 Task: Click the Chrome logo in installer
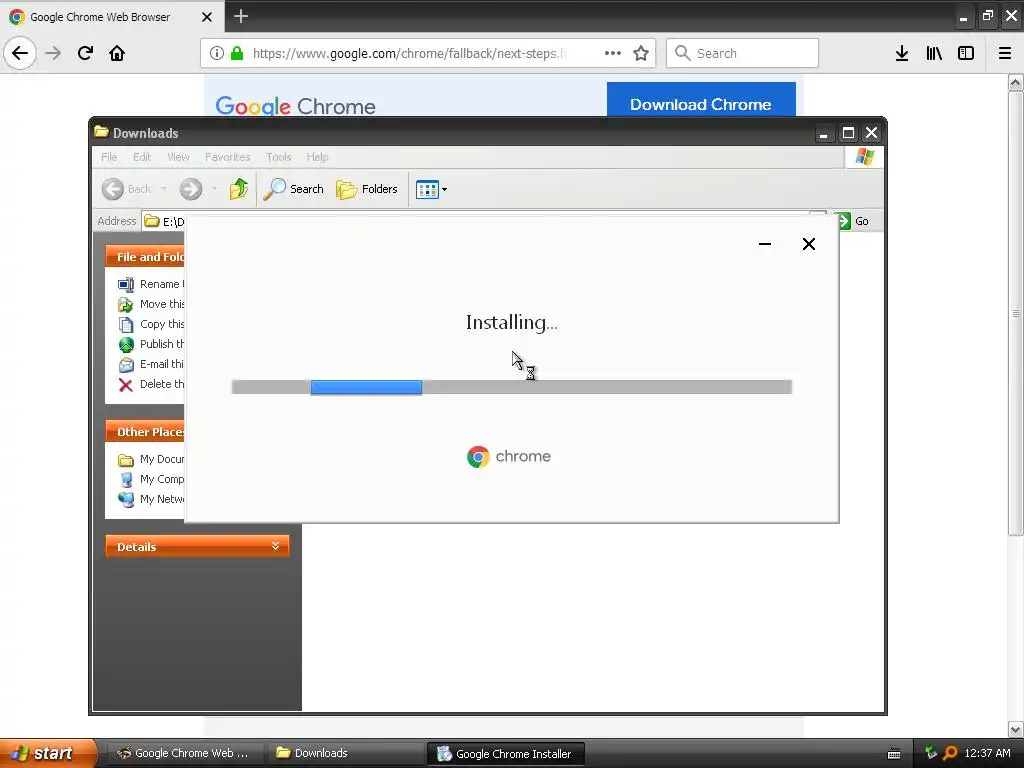coord(478,456)
